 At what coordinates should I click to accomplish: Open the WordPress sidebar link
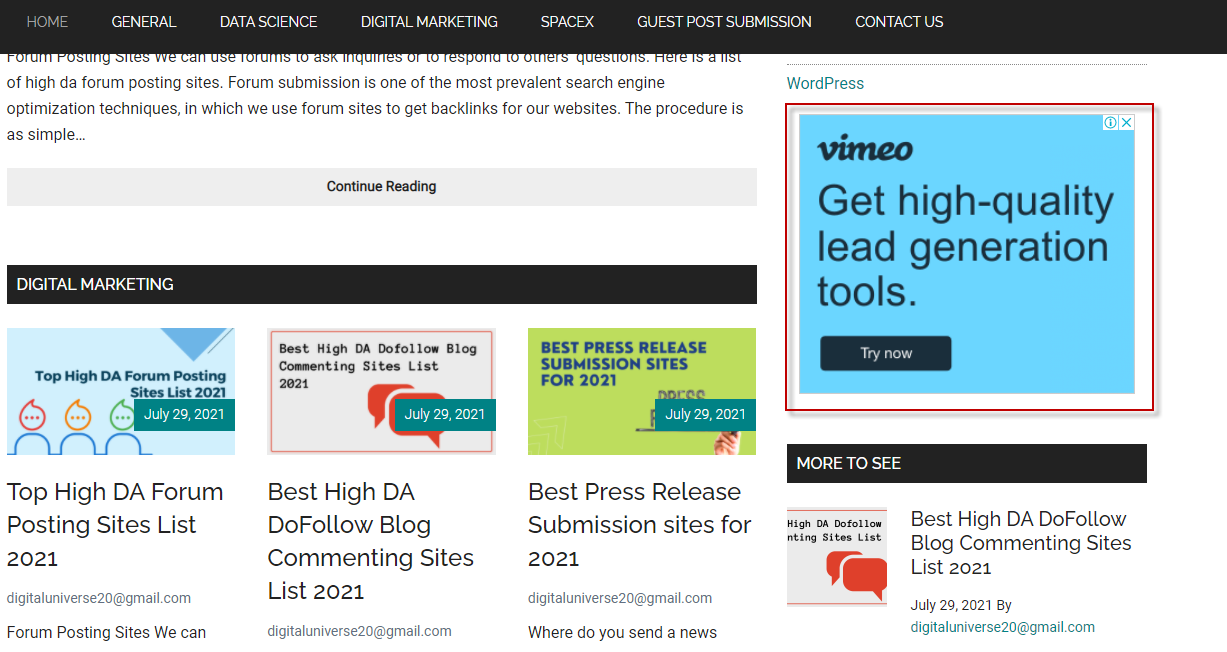coord(825,83)
